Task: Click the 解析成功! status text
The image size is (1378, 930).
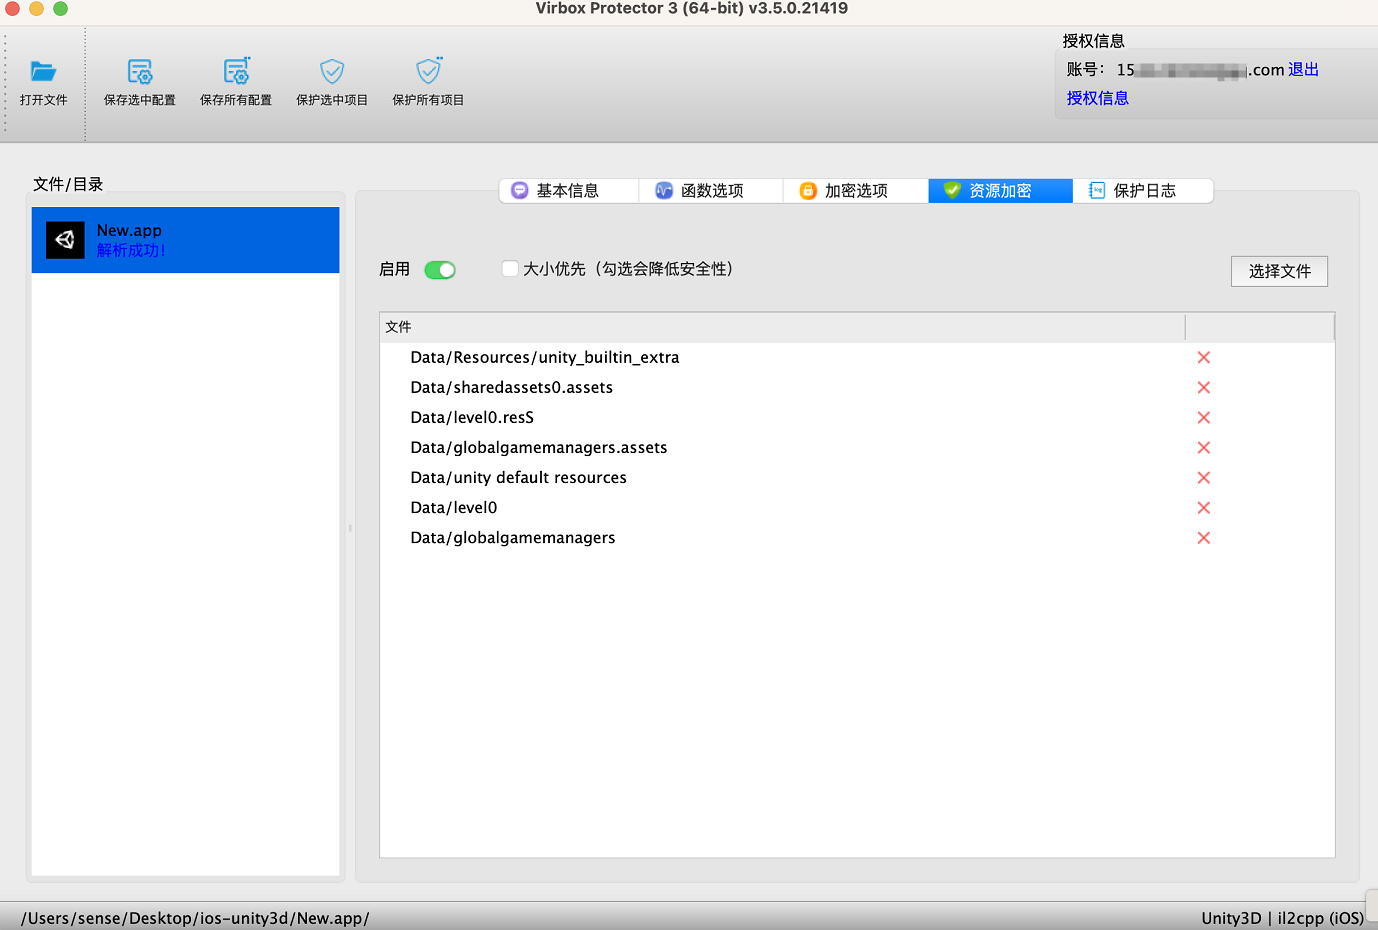Action: [x=131, y=251]
